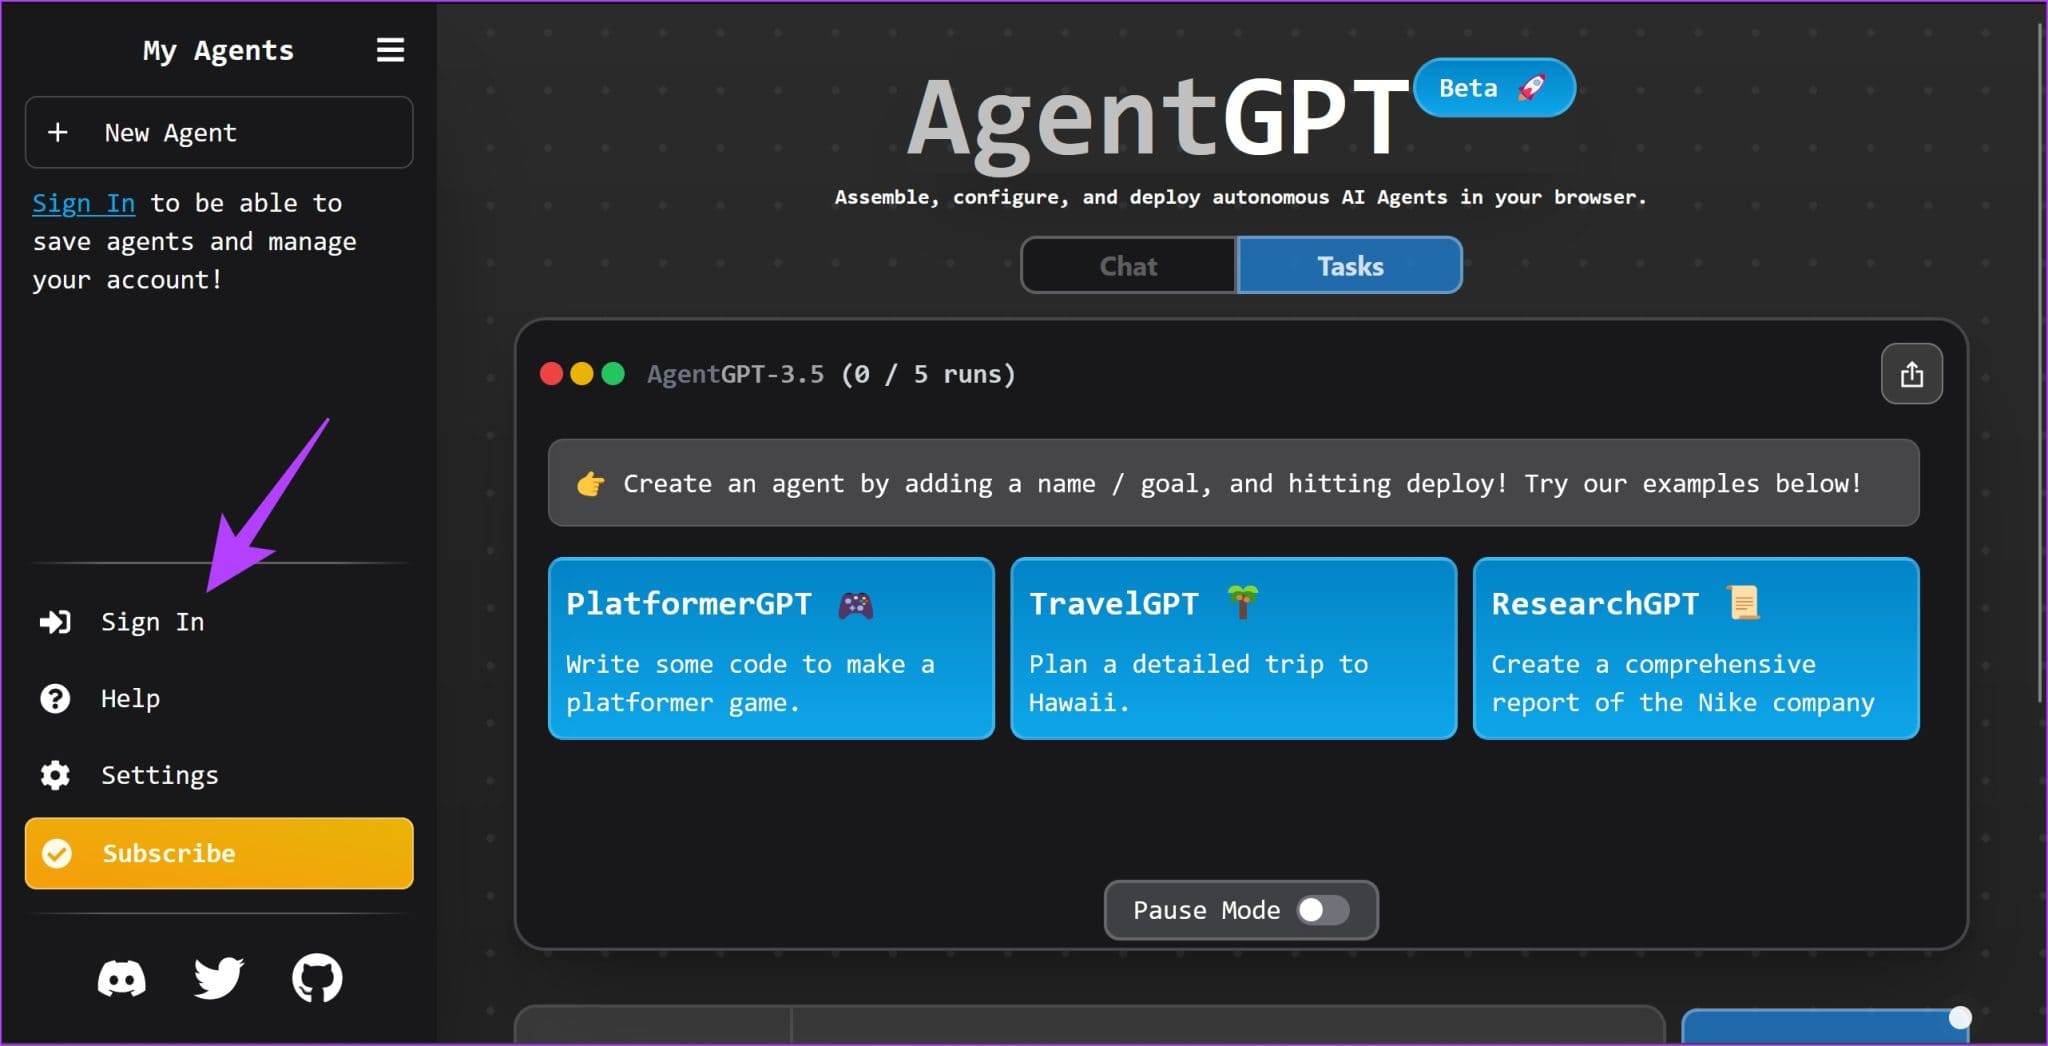Click the 'Pause Mode' label text

pos(1206,910)
